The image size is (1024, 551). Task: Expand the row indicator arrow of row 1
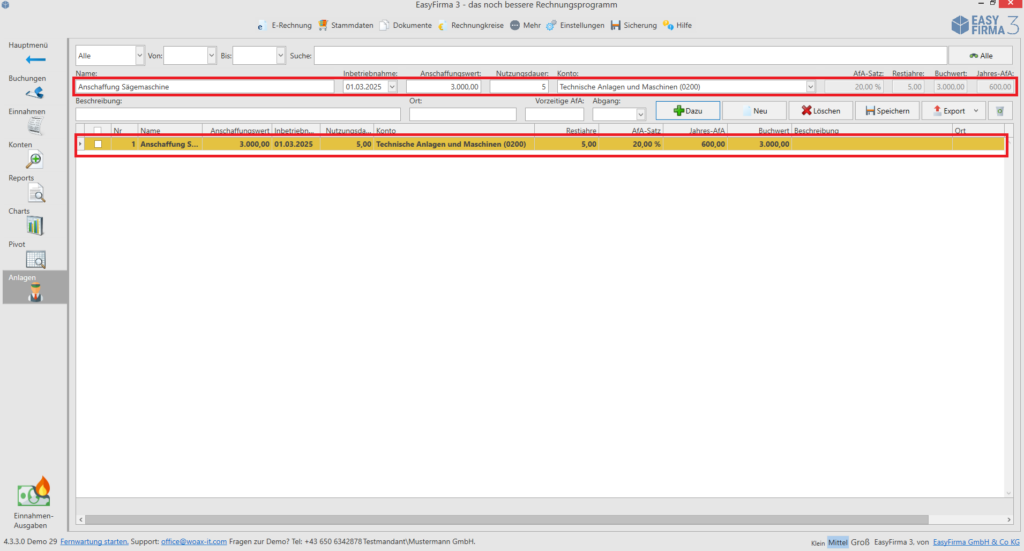pos(80,144)
